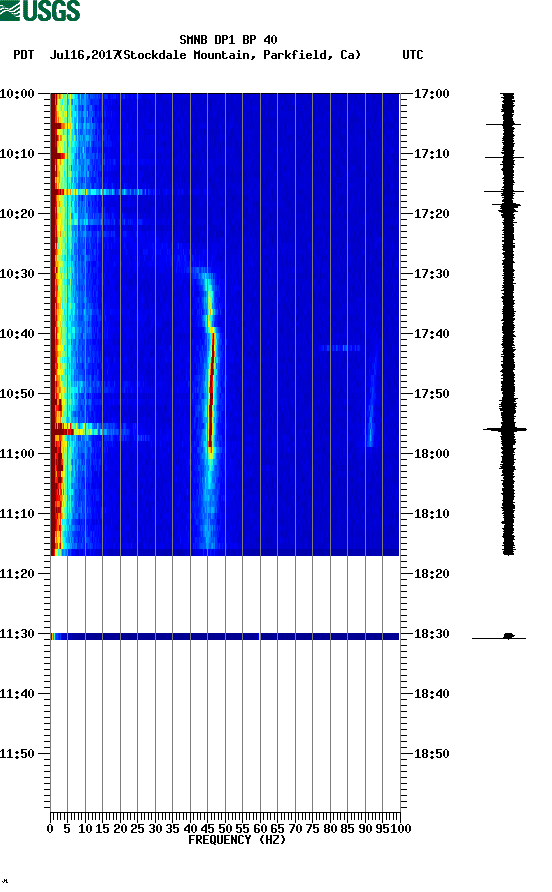Click the '18:50' UTC time label
Image resolution: width=552 pixels, height=892 pixels.
click(431, 754)
